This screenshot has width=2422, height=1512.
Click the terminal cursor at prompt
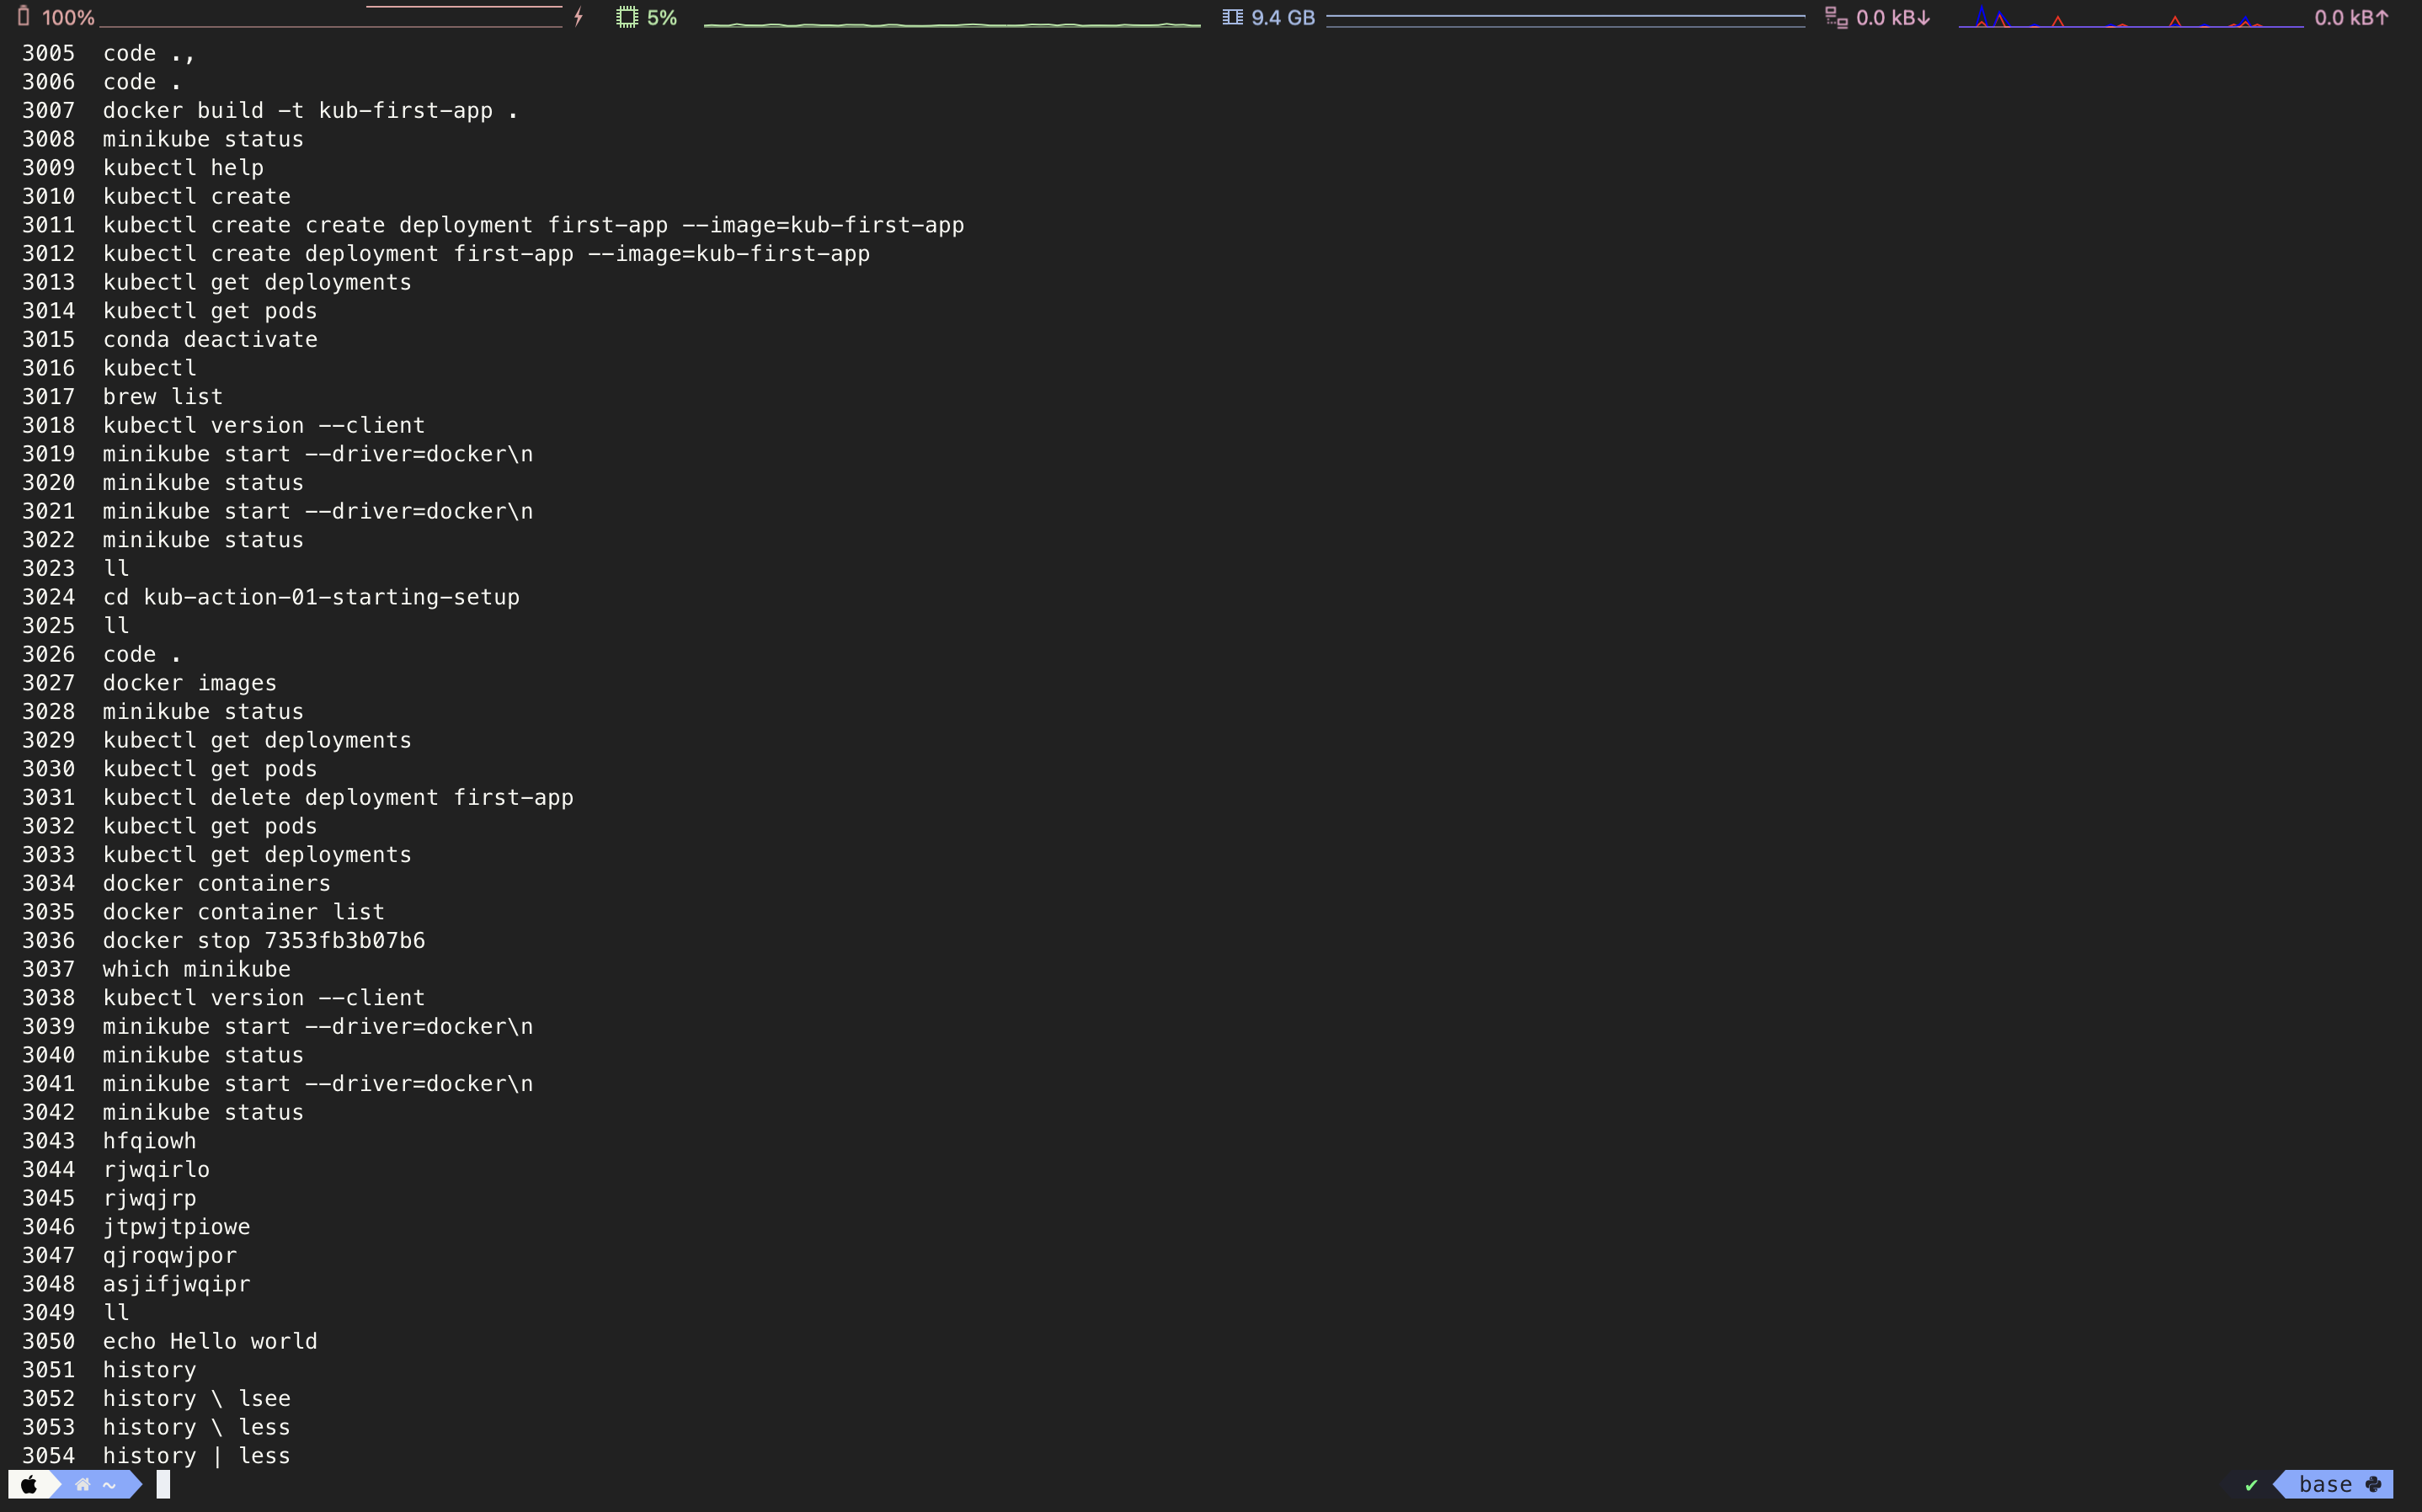point(164,1484)
